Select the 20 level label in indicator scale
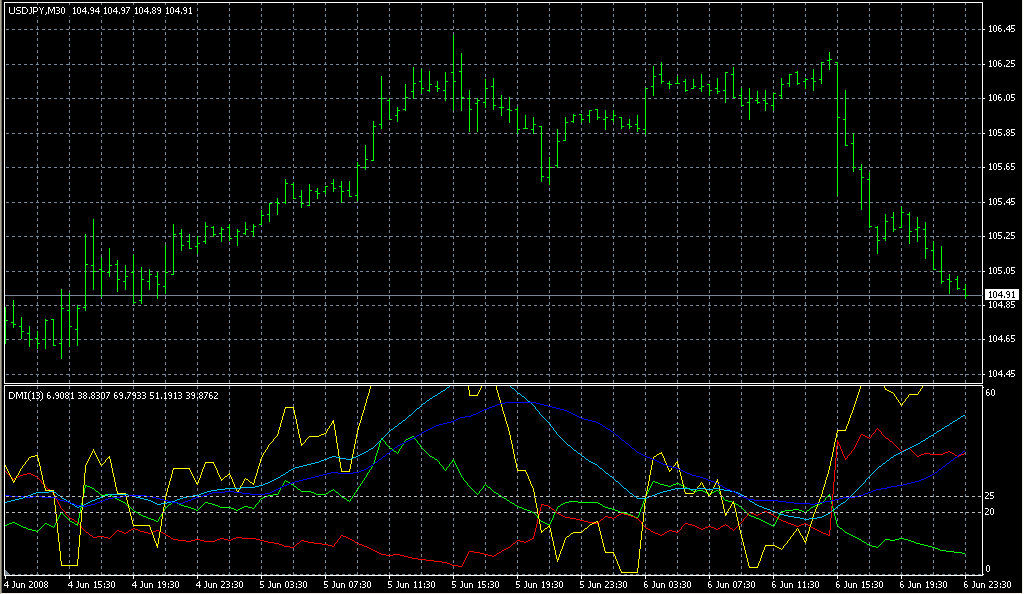Screen dimensions: 1024x594 (990, 512)
